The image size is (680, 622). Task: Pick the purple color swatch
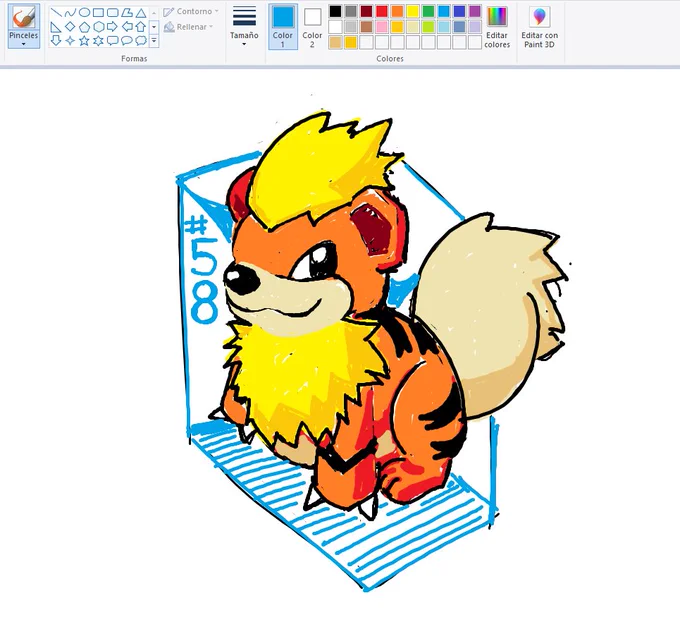pos(475,11)
